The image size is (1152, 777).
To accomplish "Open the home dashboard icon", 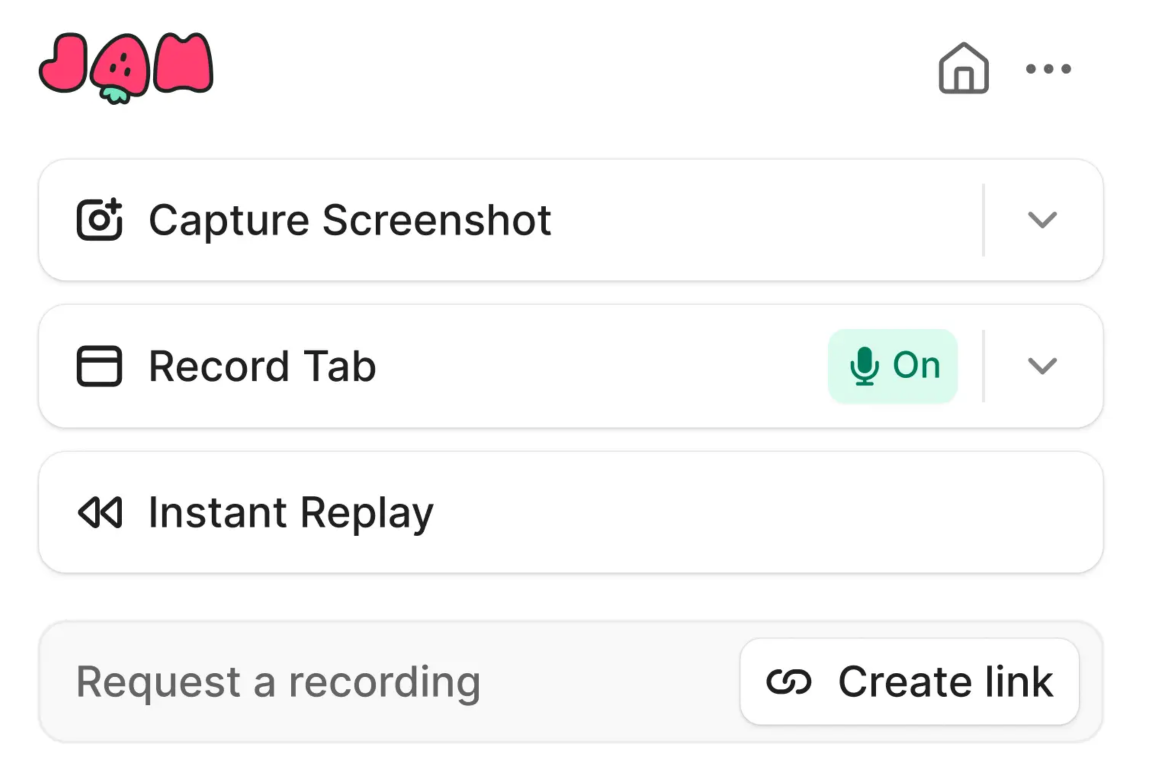I will click(963, 68).
